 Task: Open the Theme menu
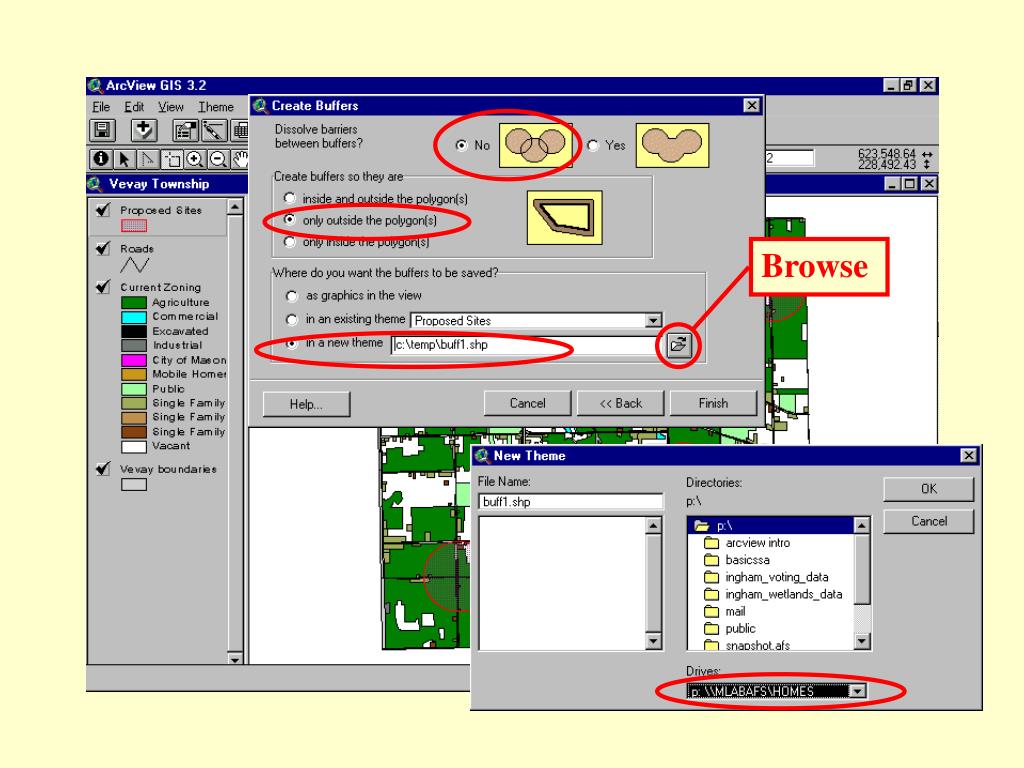coord(216,106)
